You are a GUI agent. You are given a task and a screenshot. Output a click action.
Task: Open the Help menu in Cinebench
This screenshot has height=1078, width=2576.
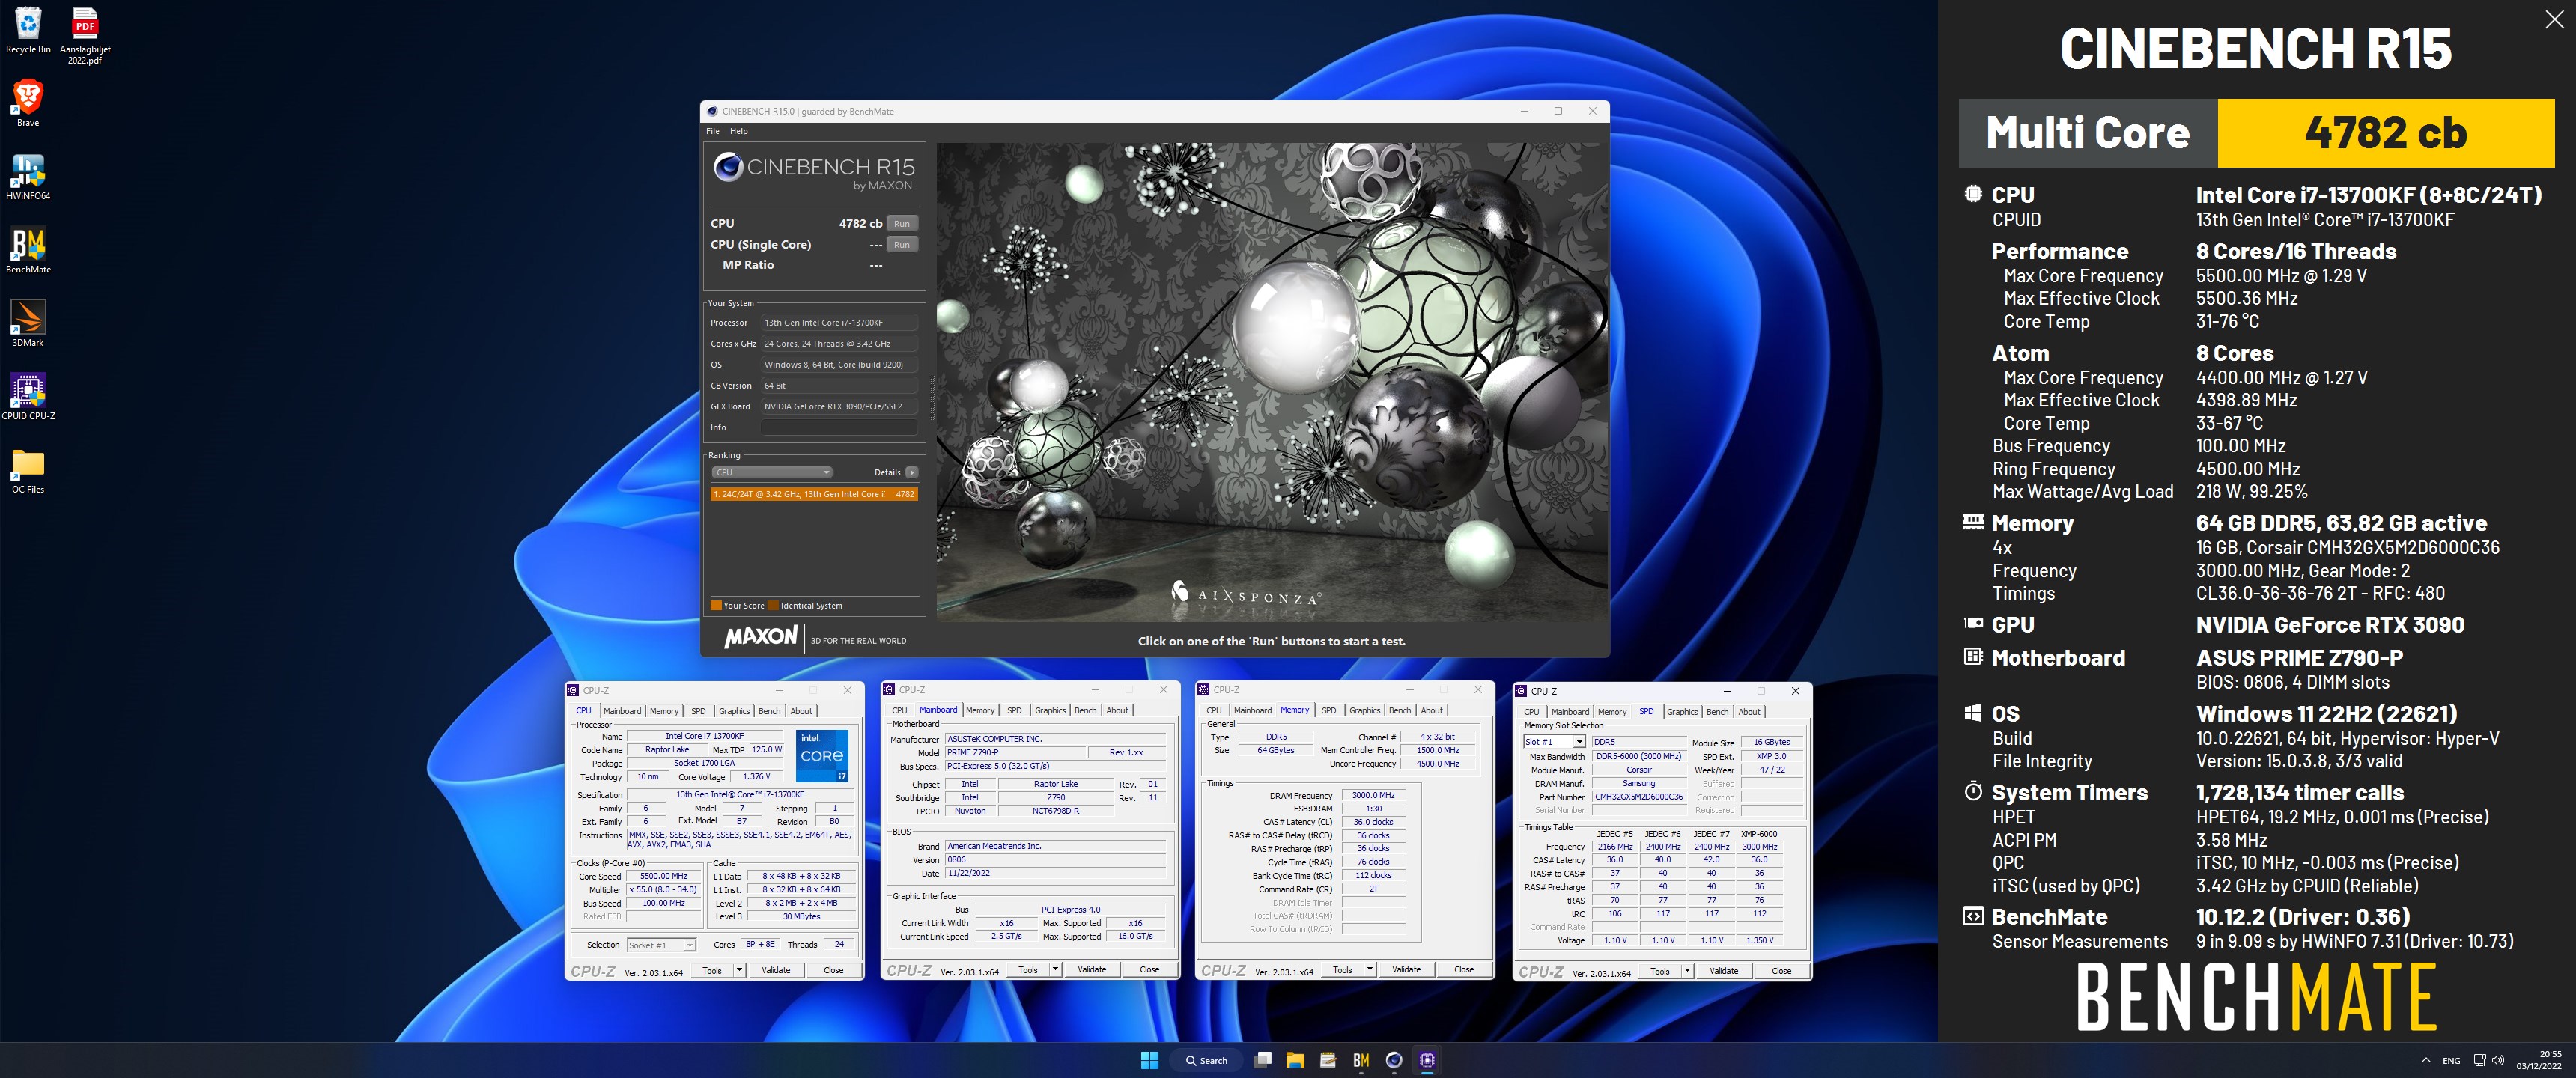click(x=739, y=131)
